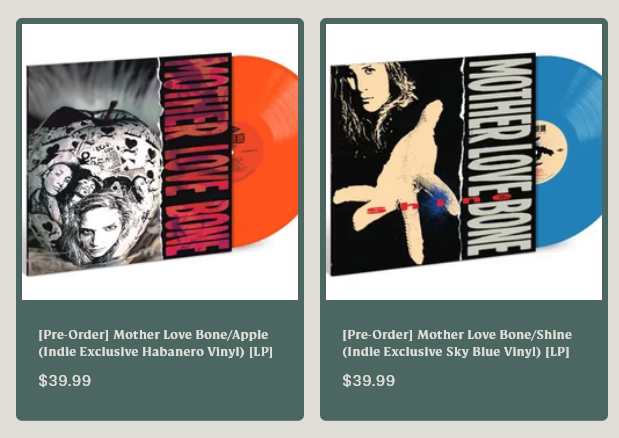Click the blonde face on Apple cover
The width and height of the screenshot is (619, 438).
tap(102, 231)
